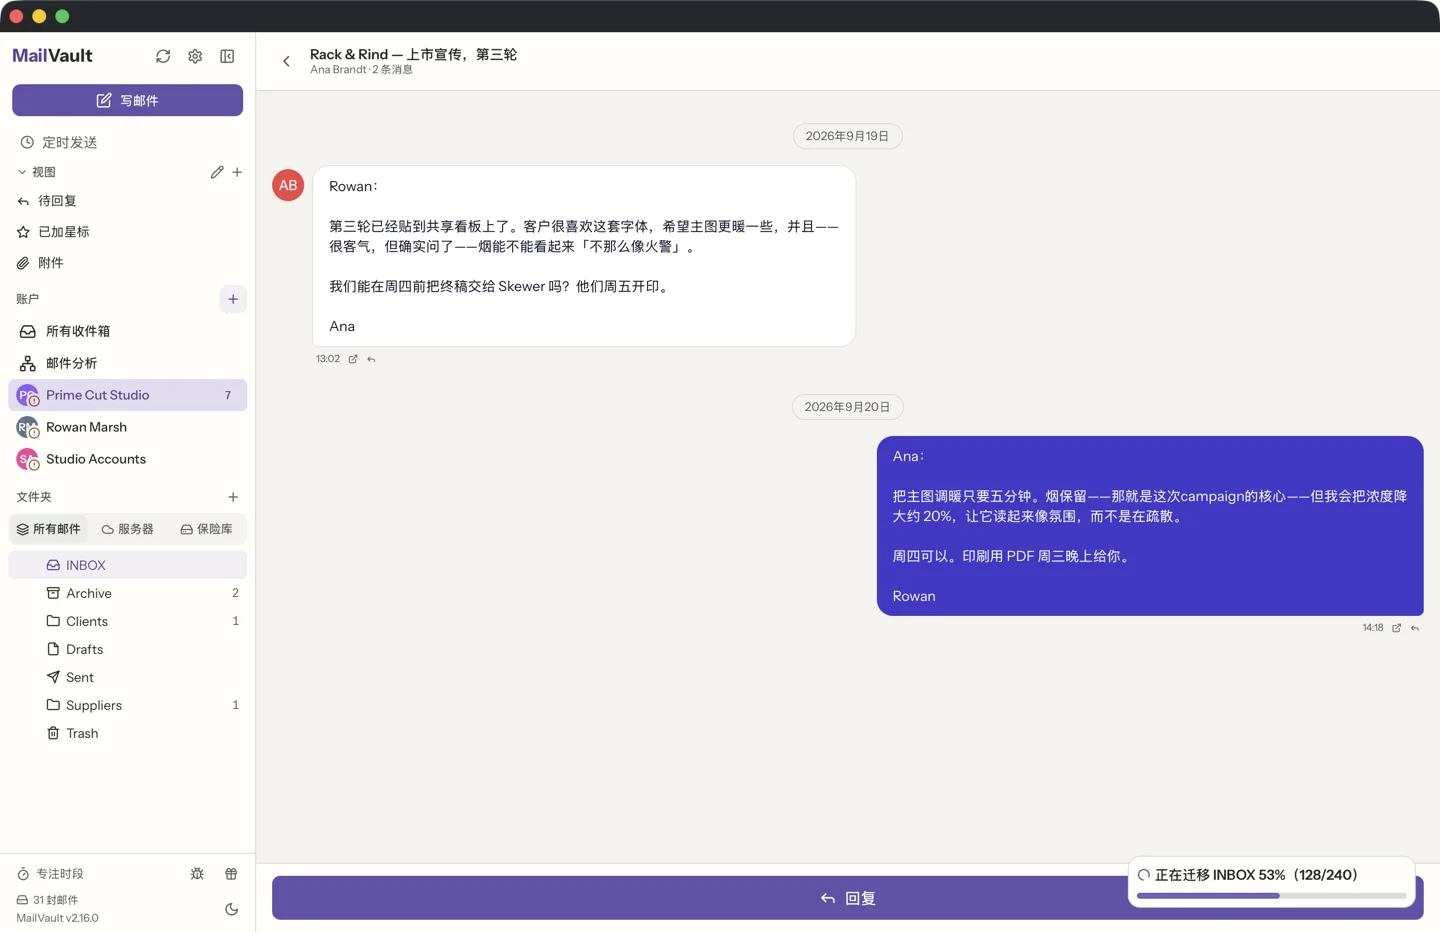The width and height of the screenshot is (1440, 932).
Task: Reply to the 14:18 sent message
Action: [1415, 628]
